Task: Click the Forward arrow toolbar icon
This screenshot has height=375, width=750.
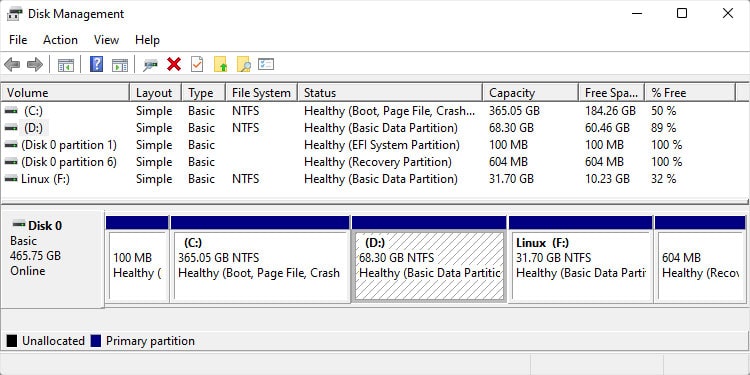Action: pos(35,64)
